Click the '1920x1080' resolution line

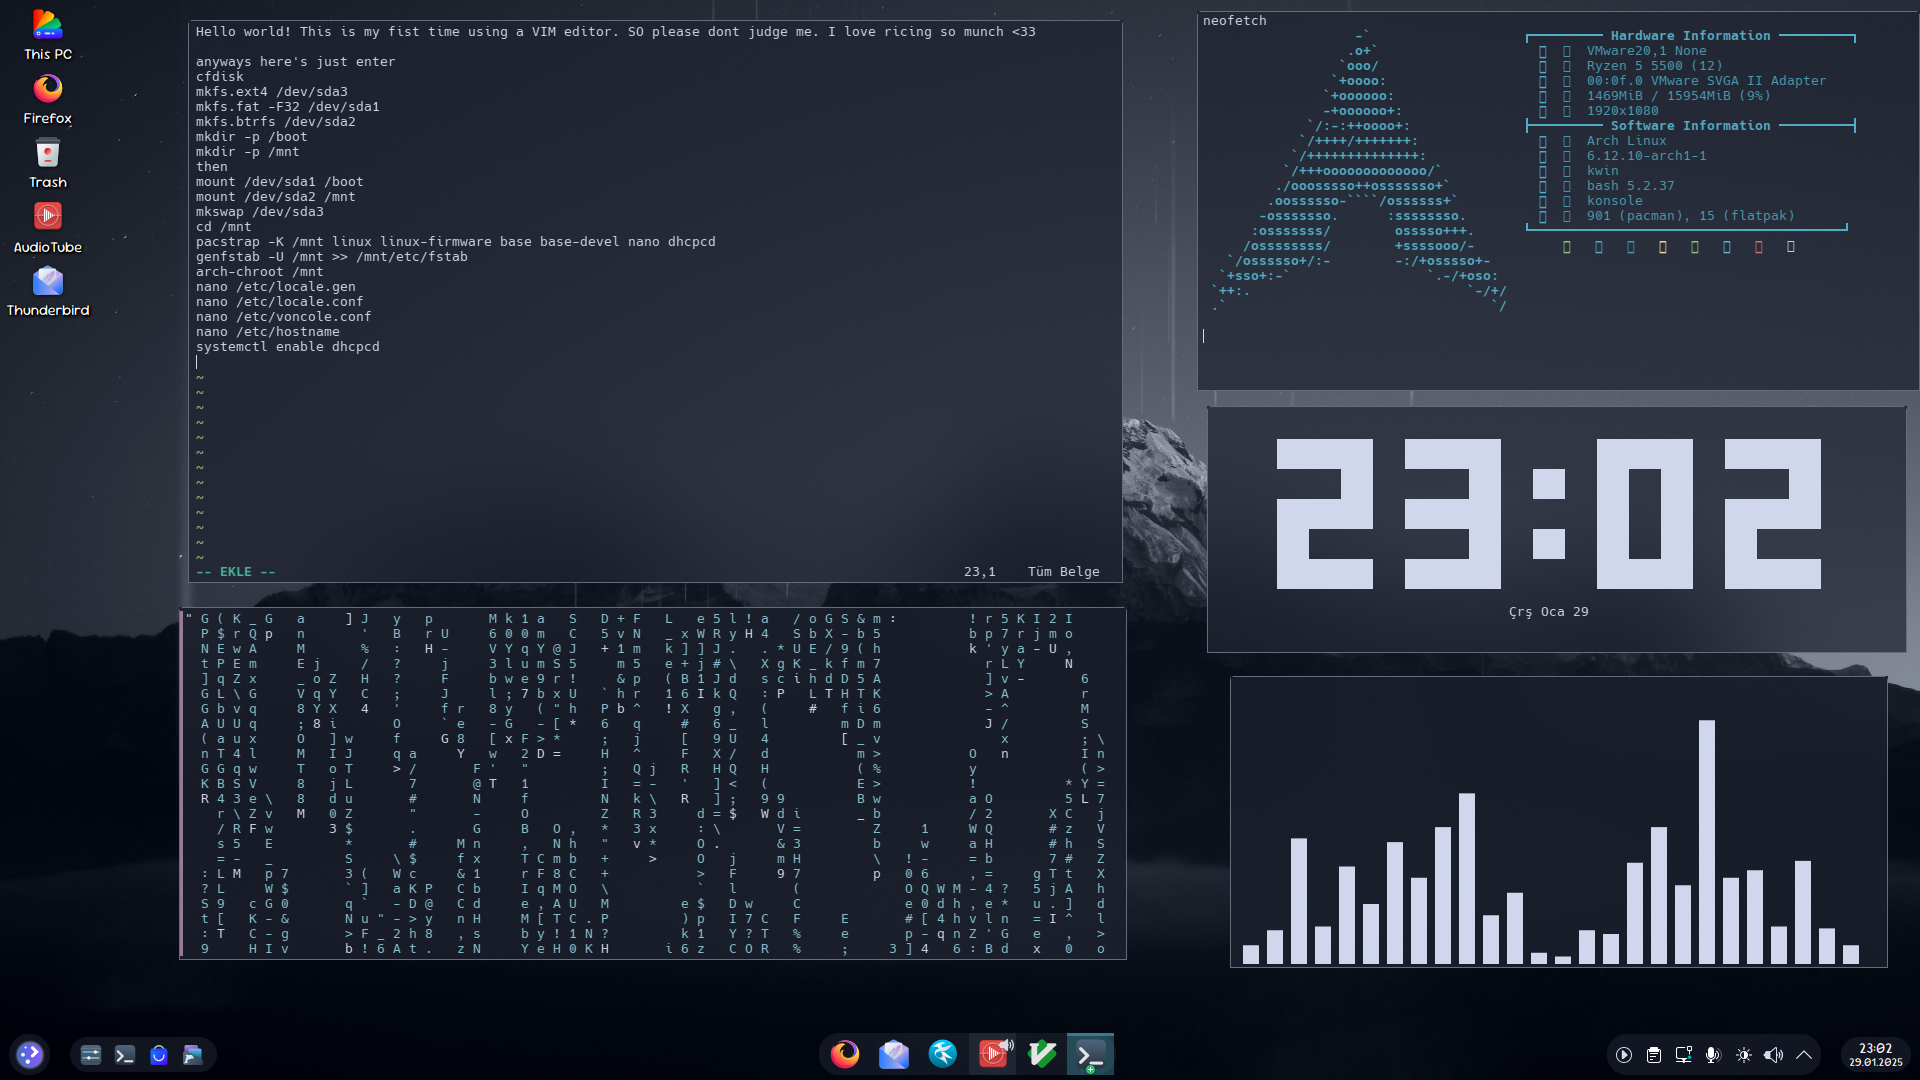[x=1623, y=111]
